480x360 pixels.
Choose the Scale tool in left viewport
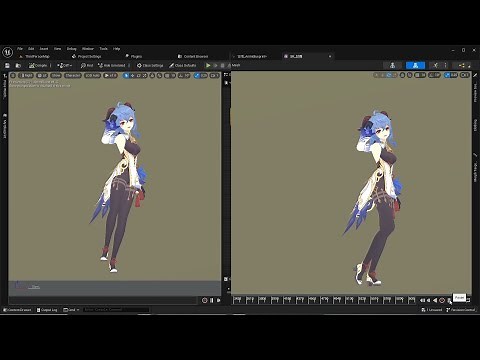pos(145,76)
